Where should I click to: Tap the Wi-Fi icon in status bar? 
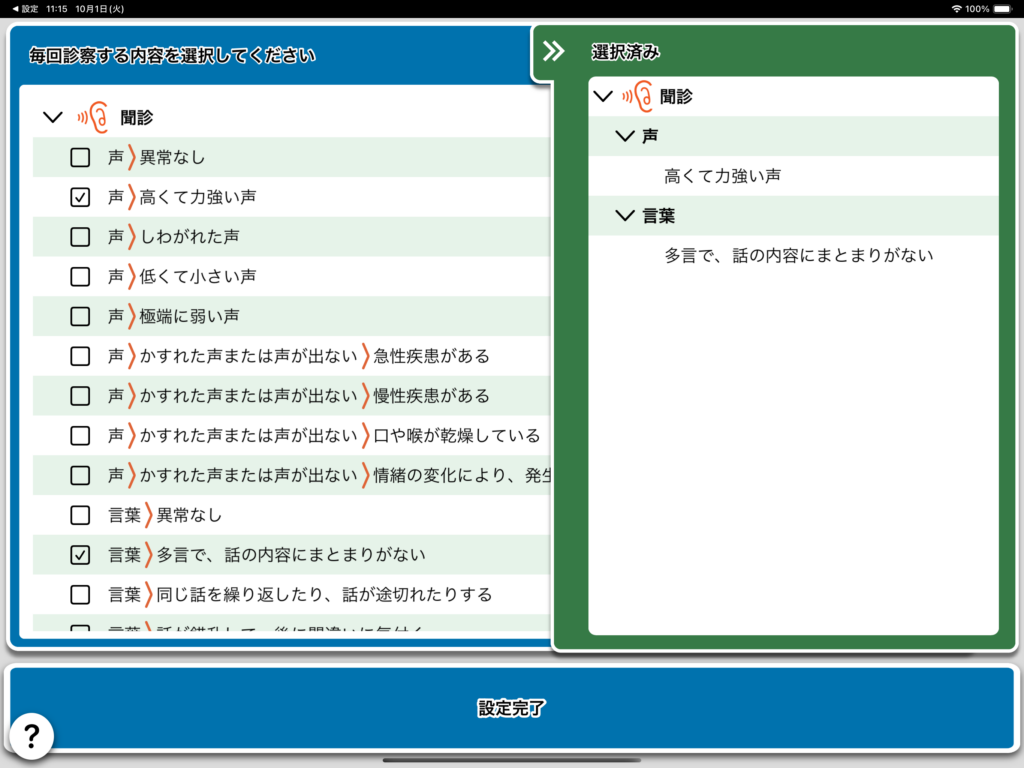tap(956, 8)
